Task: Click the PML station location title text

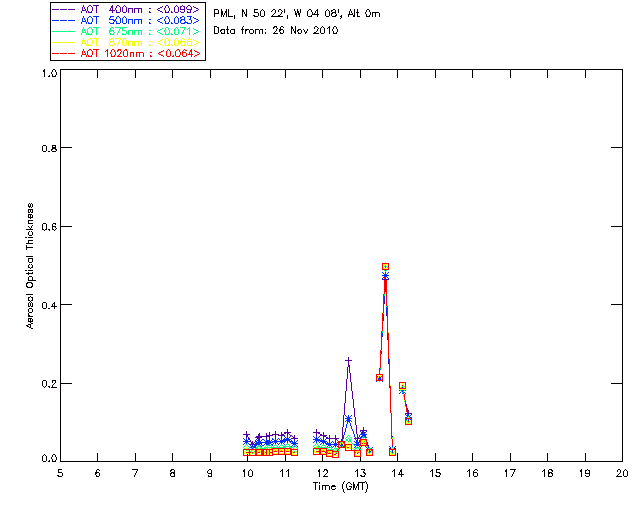Action: [297, 14]
